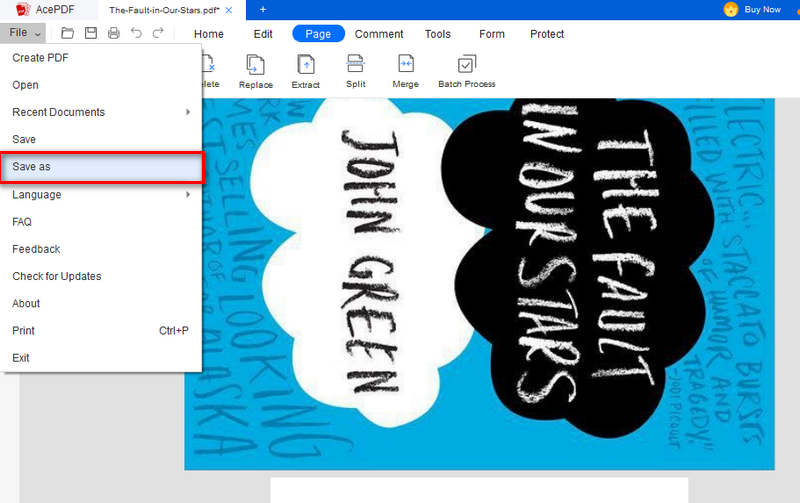Click the Buy Now link

pyautogui.click(x=762, y=10)
